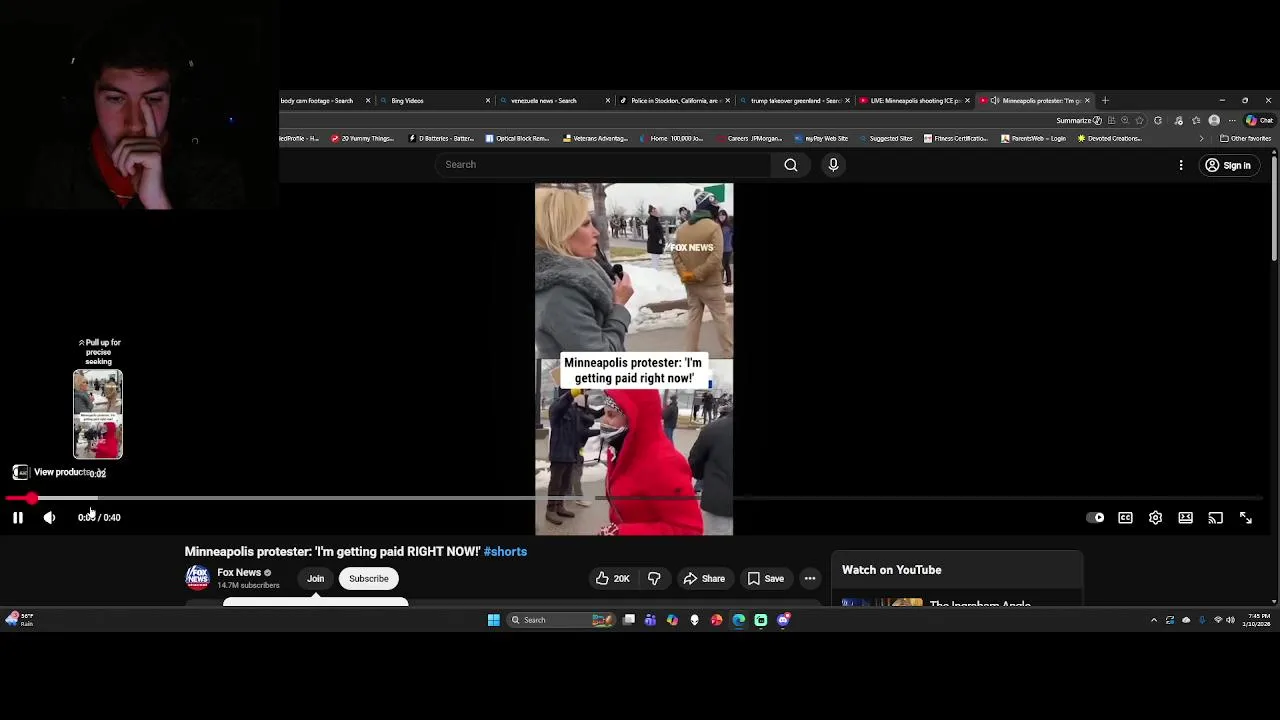Open the Fox News channel name link
This screenshot has width=1280, height=720.
[x=239, y=572]
